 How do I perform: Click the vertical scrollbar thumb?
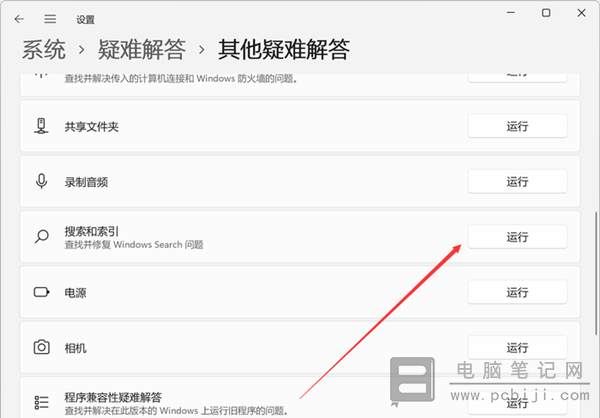(x=595, y=273)
